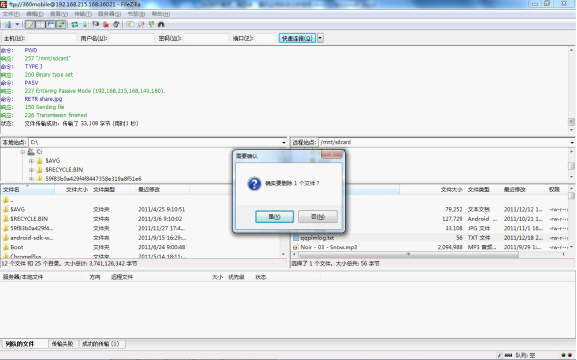Toggle the local directory tree view

click(x=40, y=25)
